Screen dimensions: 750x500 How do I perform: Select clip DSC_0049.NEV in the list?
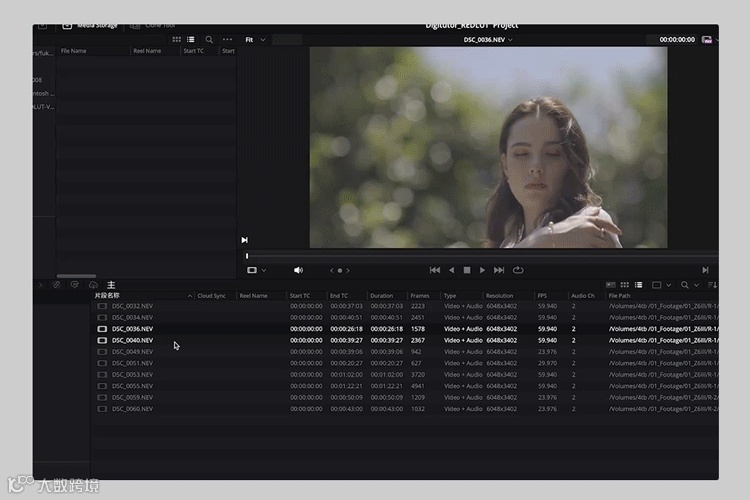point(132,352)
